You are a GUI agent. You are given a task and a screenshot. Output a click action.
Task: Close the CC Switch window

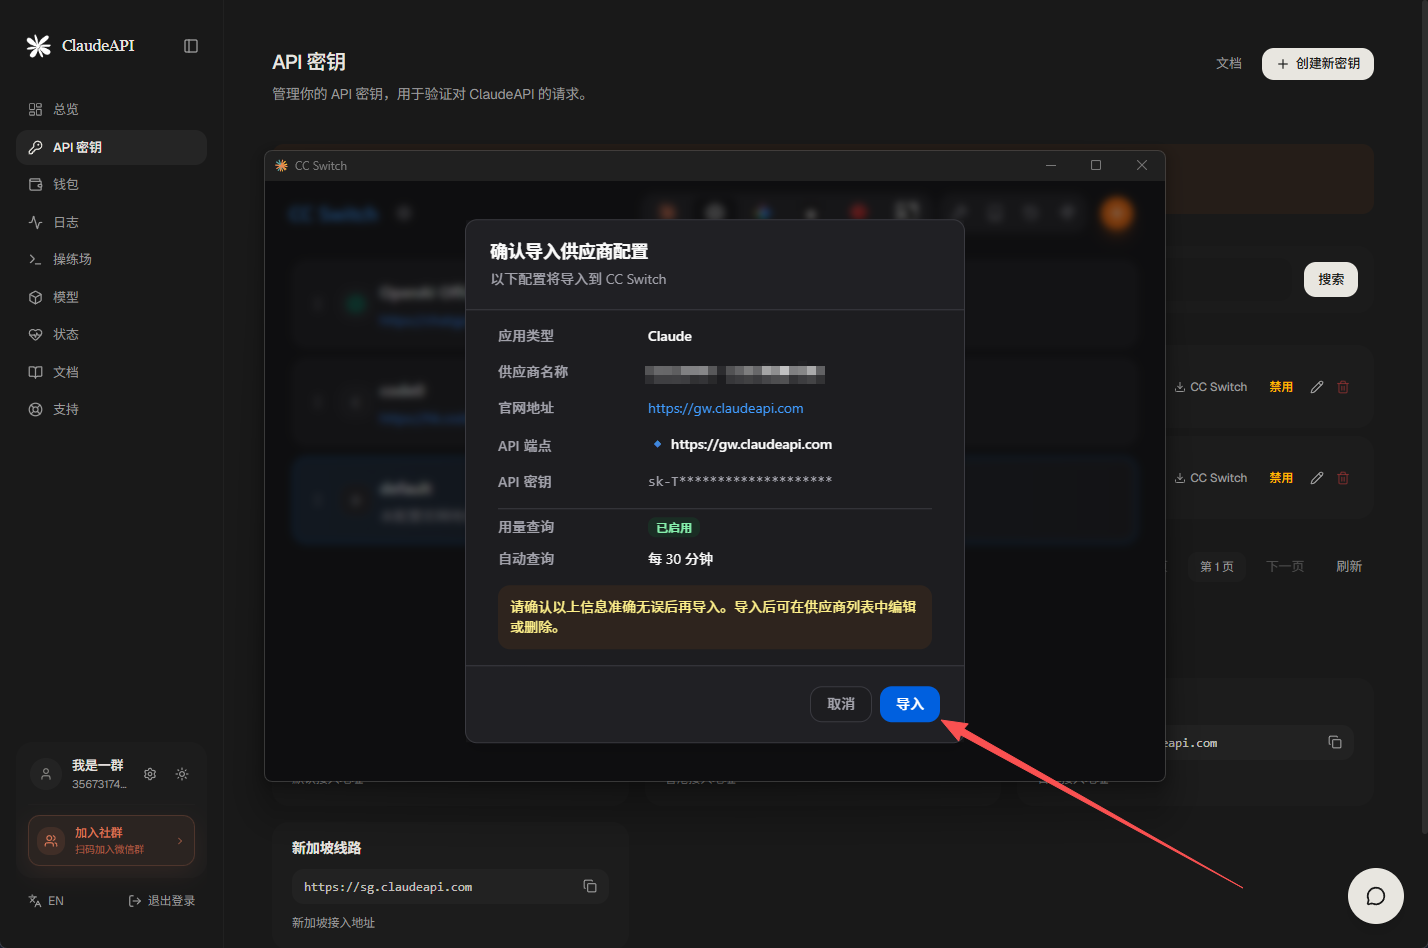pos(1142,165)
